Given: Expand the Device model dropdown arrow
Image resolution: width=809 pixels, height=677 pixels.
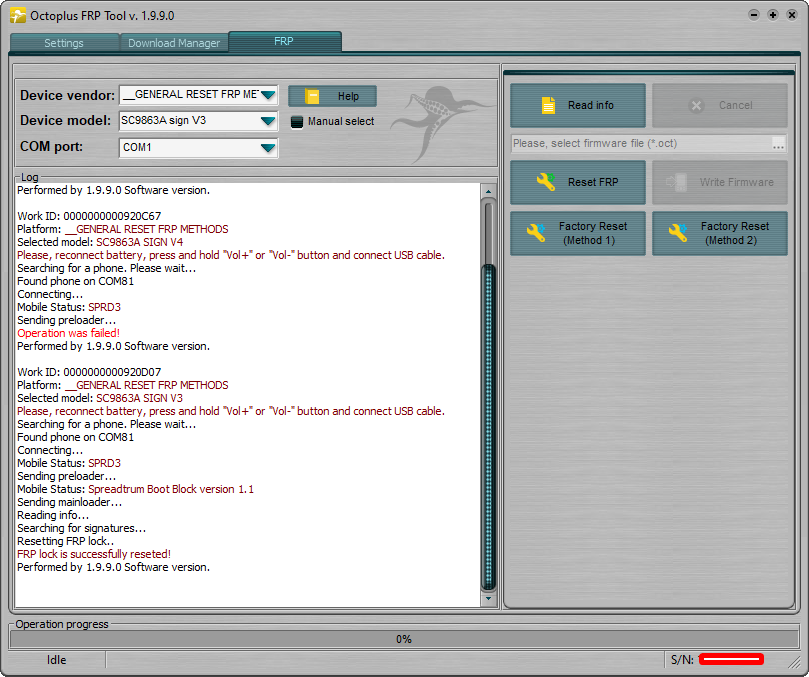Looking at the screenshot, I should 268,121.
